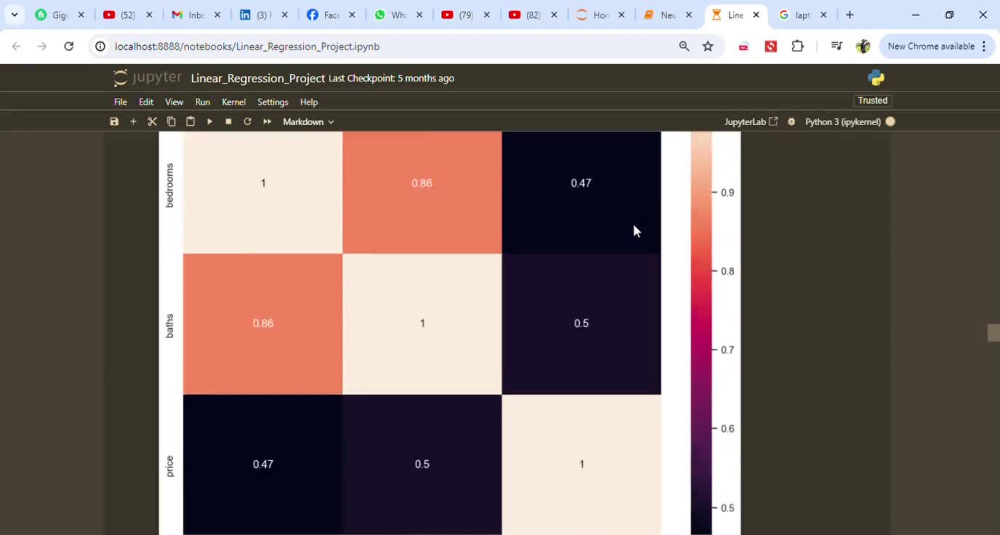Go back to the previous page

(x=17, y=46)
